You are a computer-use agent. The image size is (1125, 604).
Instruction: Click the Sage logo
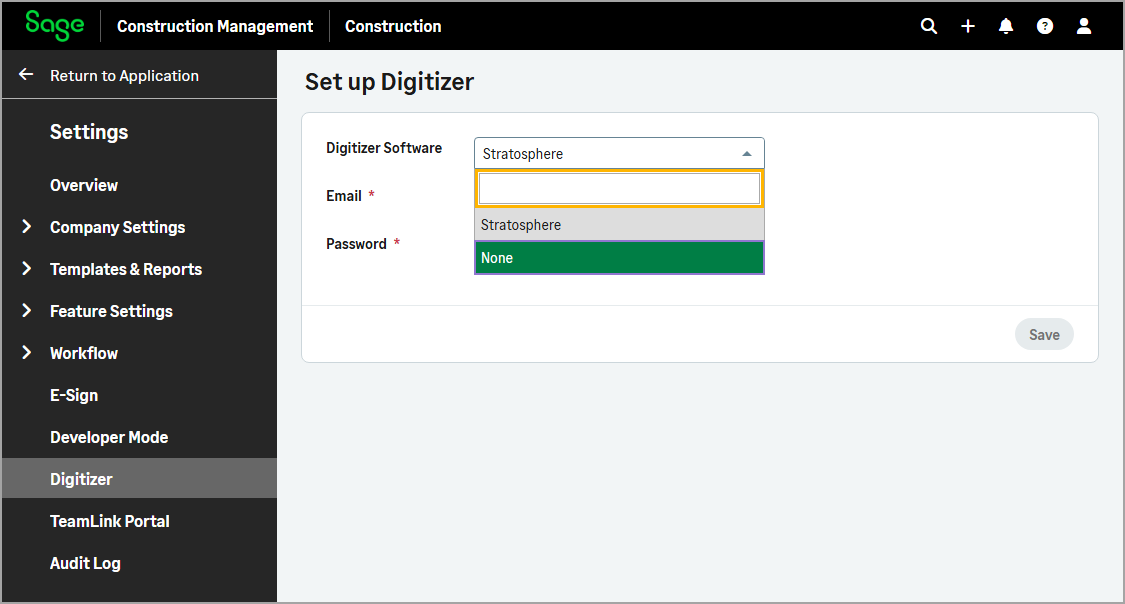55,26
